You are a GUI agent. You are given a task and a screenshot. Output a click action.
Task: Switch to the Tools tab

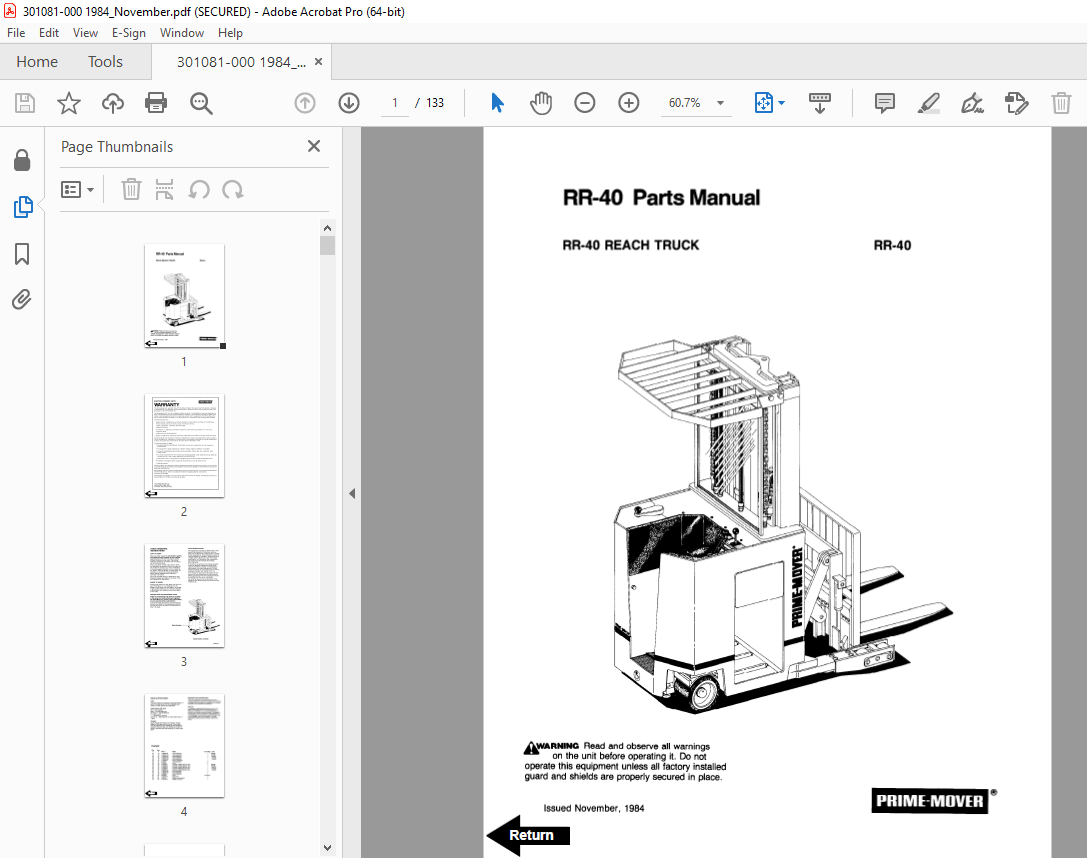105,61
